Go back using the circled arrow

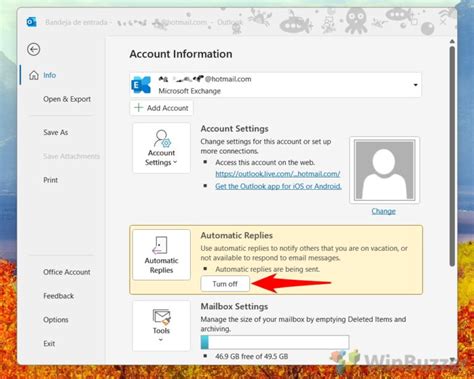click(x=33, y=50)
